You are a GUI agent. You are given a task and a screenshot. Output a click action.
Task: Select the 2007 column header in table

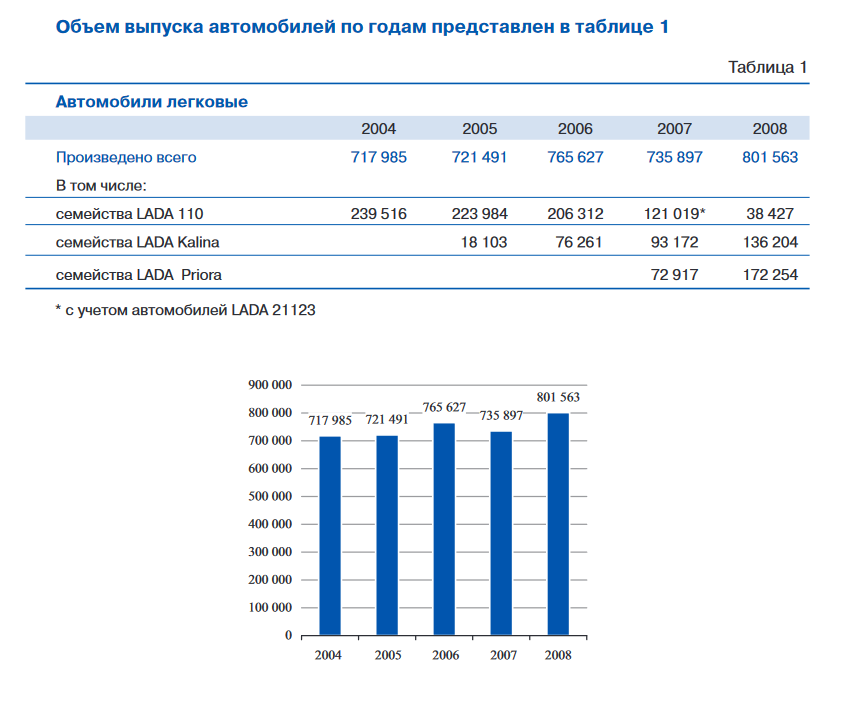pyautogui.click(x=674, y=129)
